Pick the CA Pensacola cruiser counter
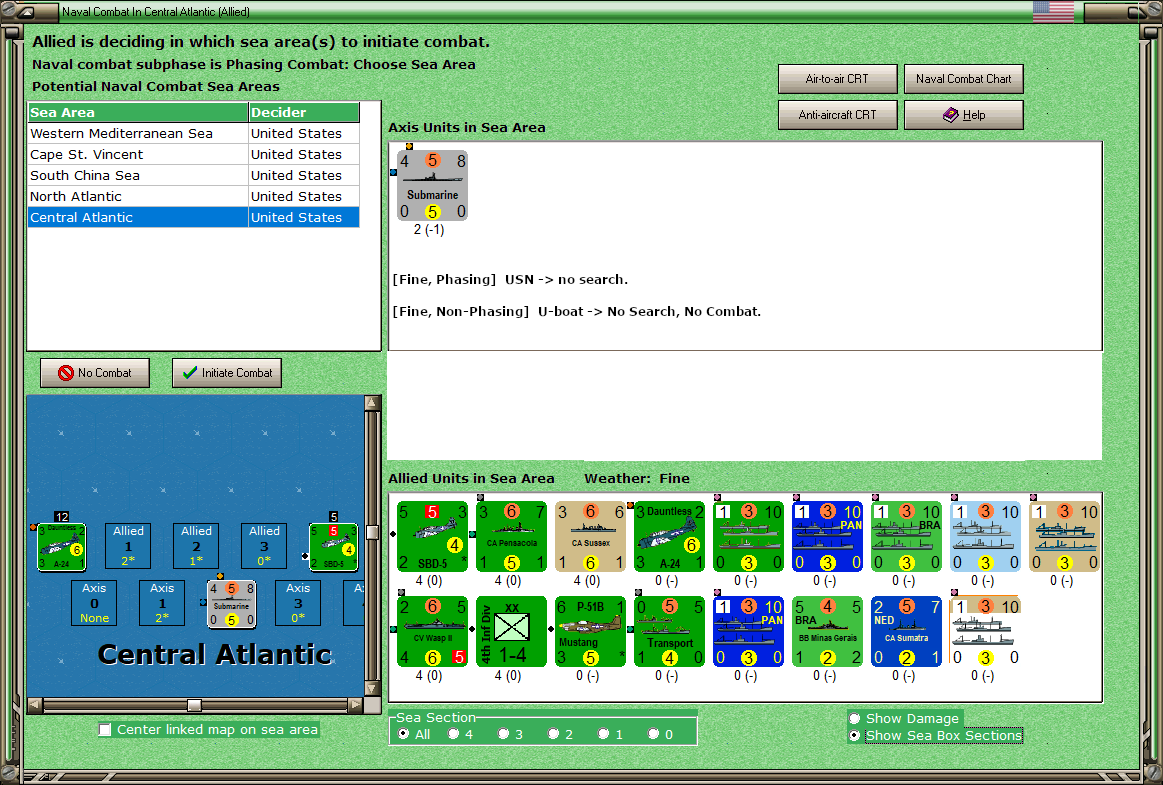The image size is (1163, 785). click(512, 536)
